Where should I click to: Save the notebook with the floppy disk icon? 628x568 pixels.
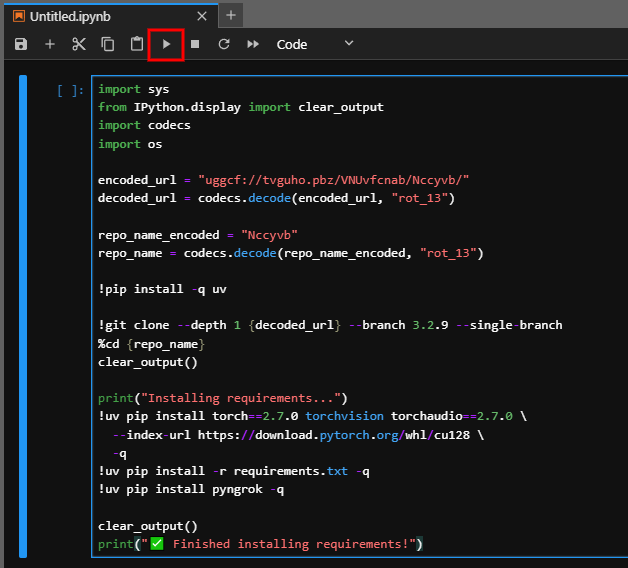point(21,44)
